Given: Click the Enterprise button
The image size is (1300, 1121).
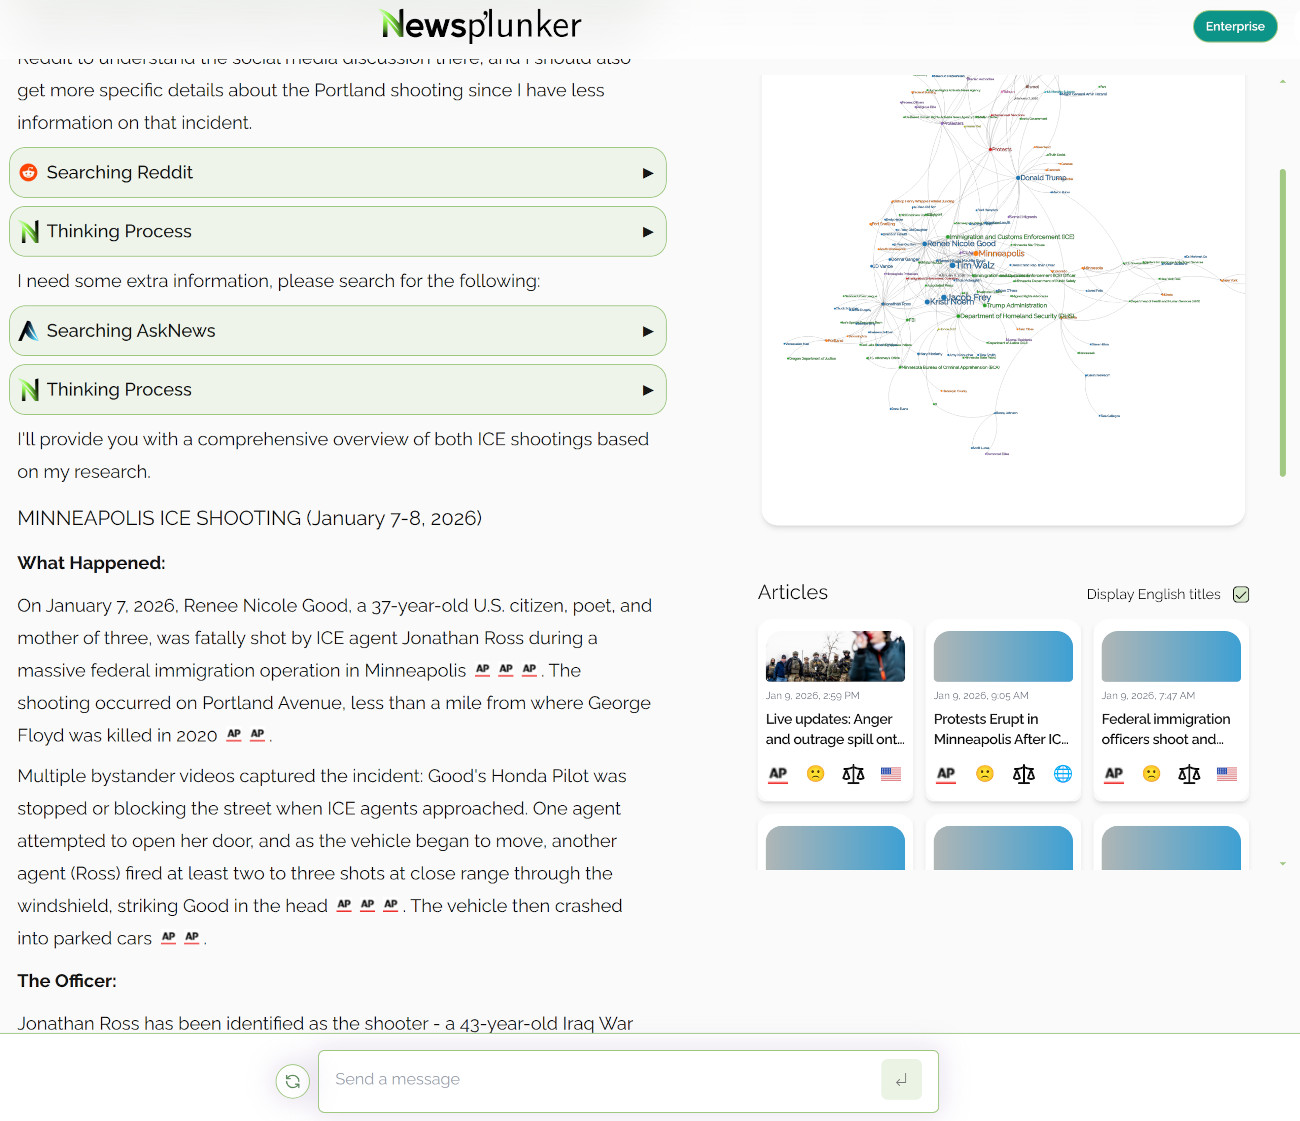Looking at the screenshot, I should point(1235,27).
